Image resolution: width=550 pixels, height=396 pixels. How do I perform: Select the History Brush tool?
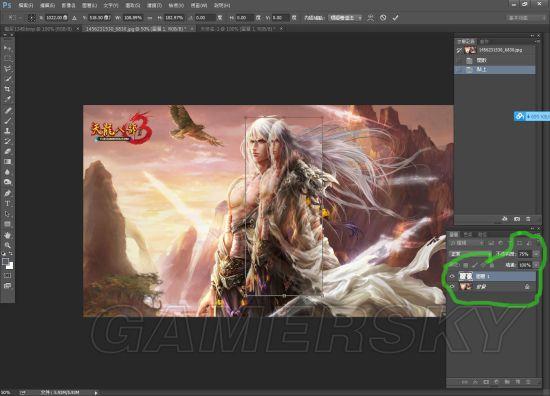point(7,141)
